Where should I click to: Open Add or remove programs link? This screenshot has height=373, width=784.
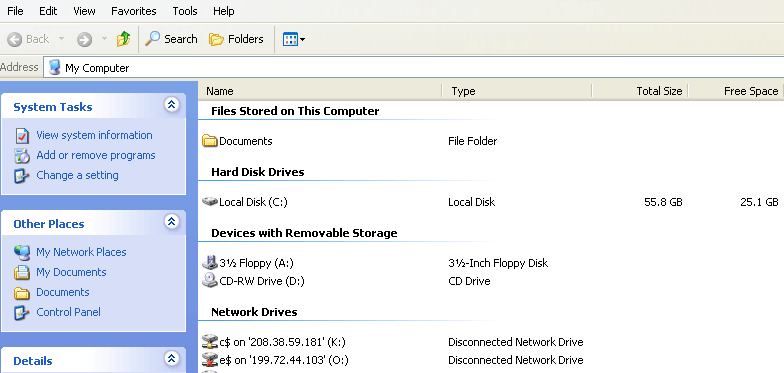point(96,155)
